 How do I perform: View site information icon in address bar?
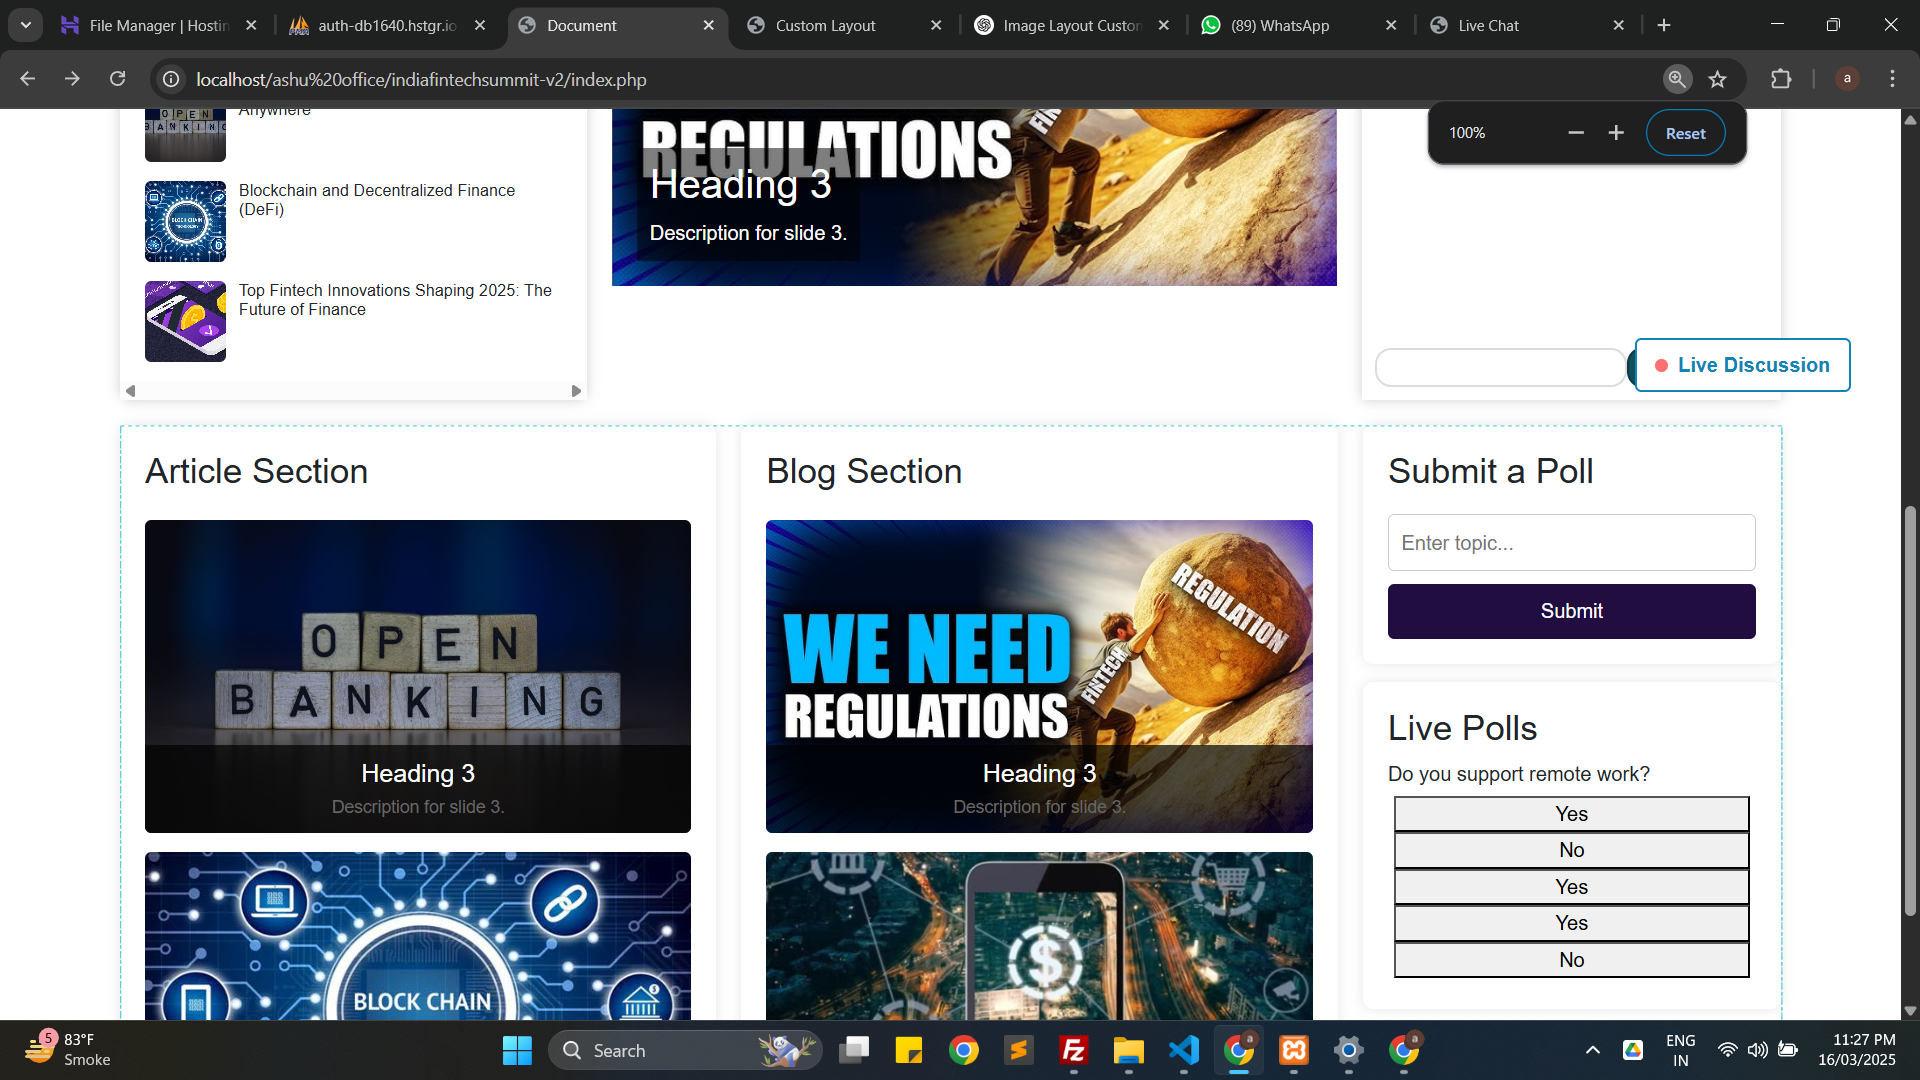(x=171, y=79)
